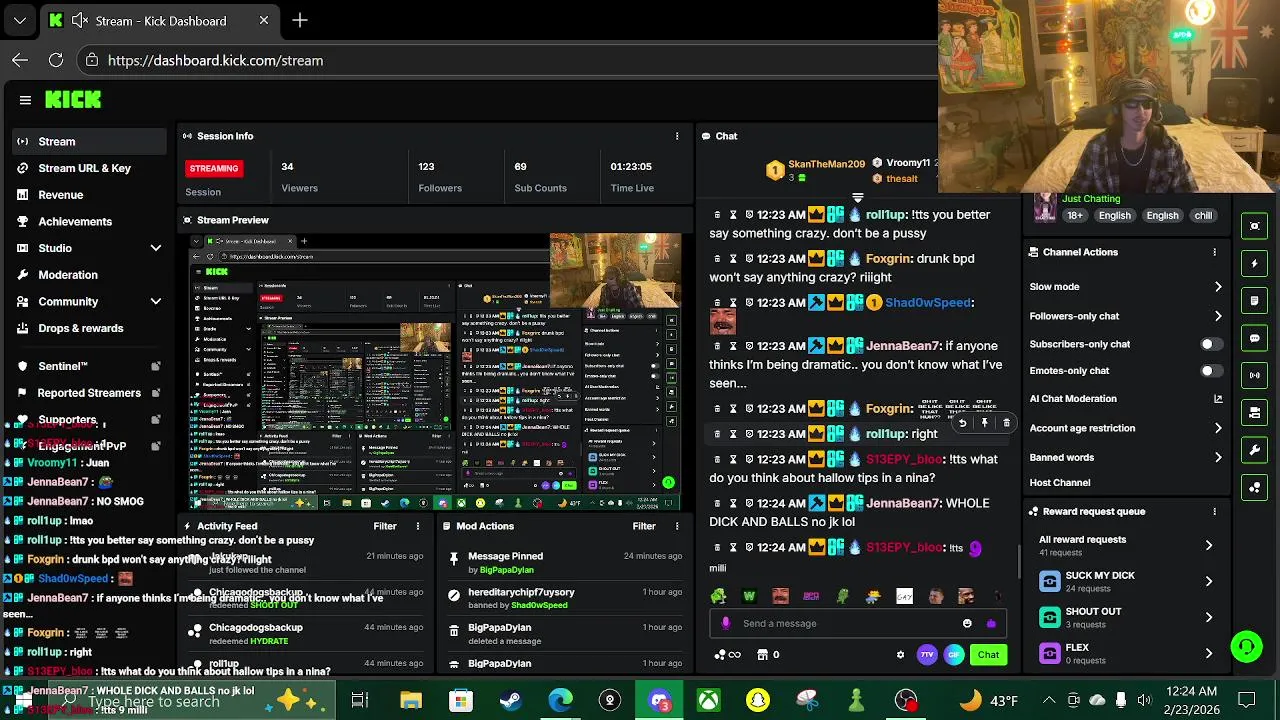The image size is (1280, 720).
Task: Expand the Studio sidebar section
Action: click(x=156, y=248)
